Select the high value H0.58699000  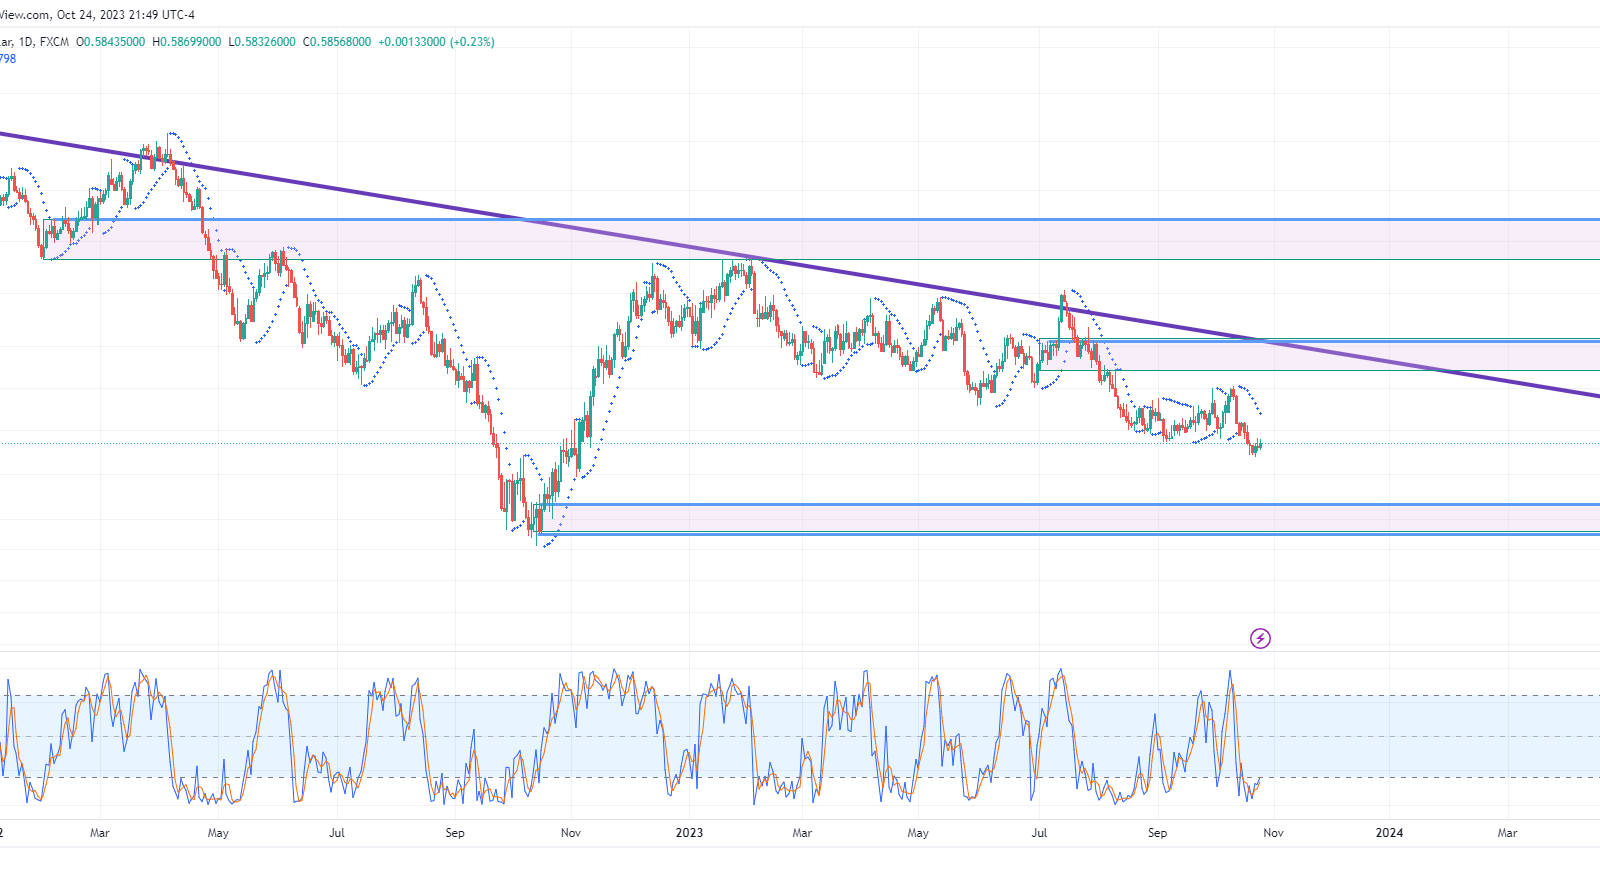click(x=187, y=42)
